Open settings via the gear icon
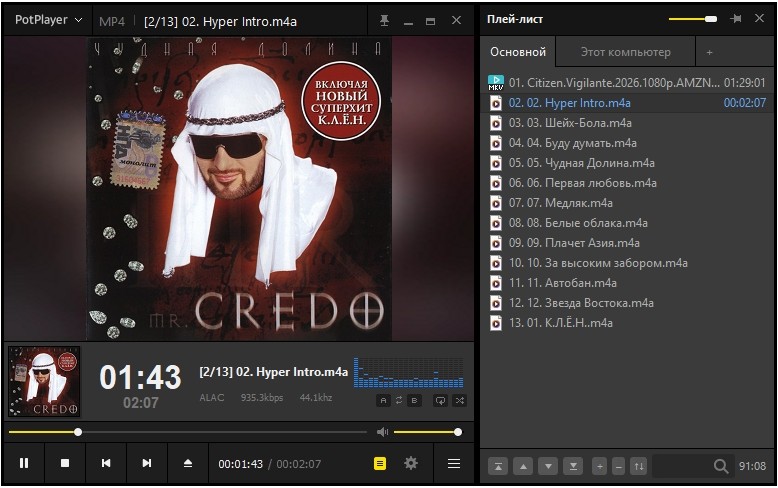The image size is (778, 488). [411, 463]
